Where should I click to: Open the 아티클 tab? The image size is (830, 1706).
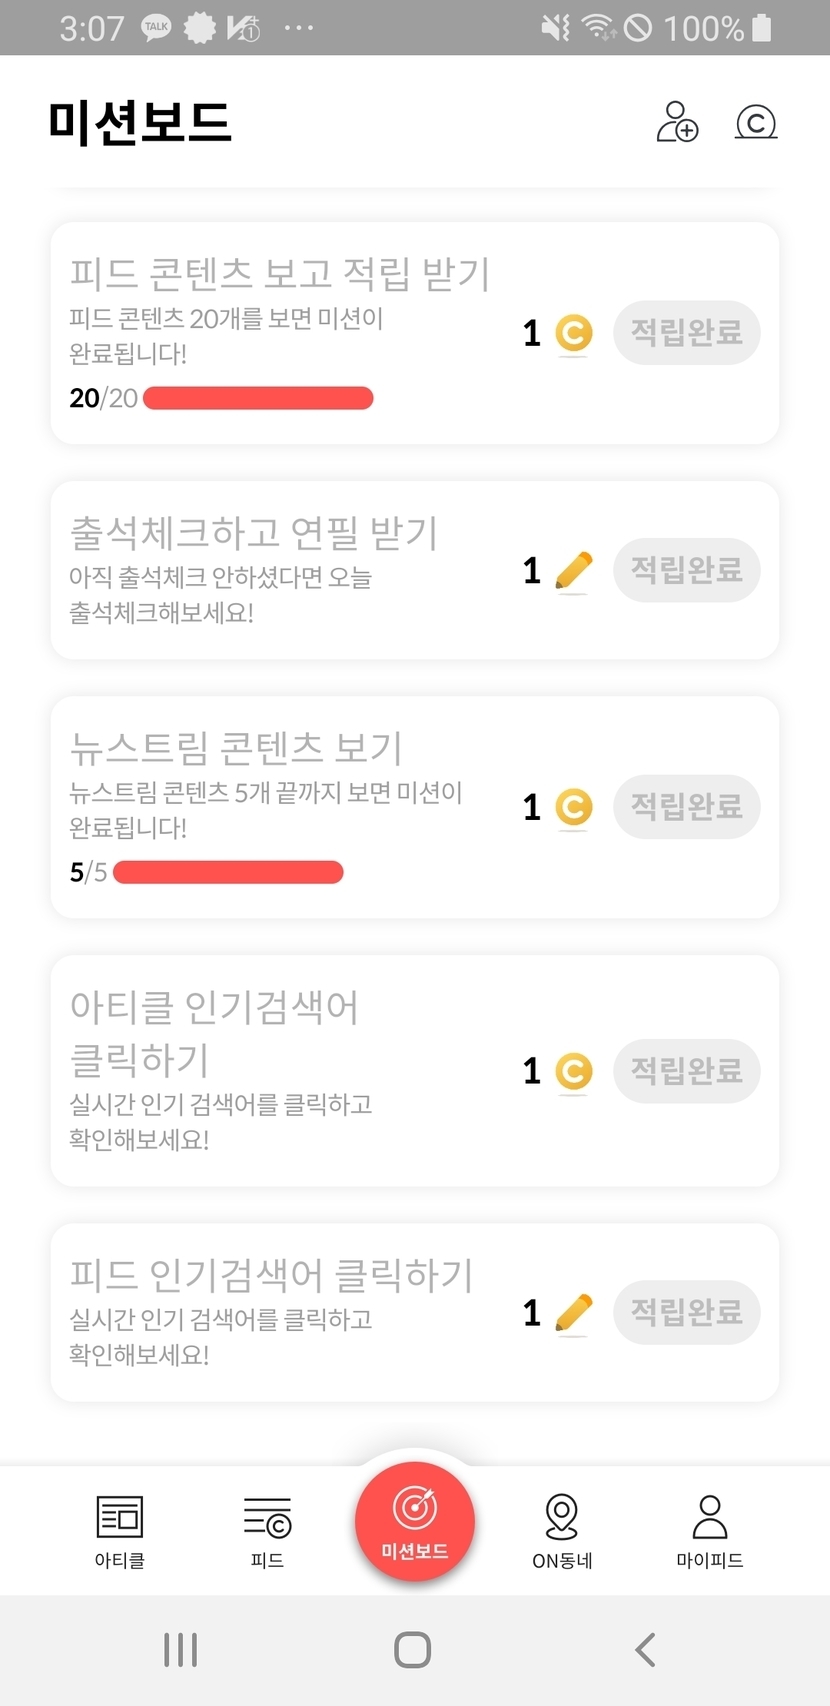pyautogui.click(x=120, y=1530)
